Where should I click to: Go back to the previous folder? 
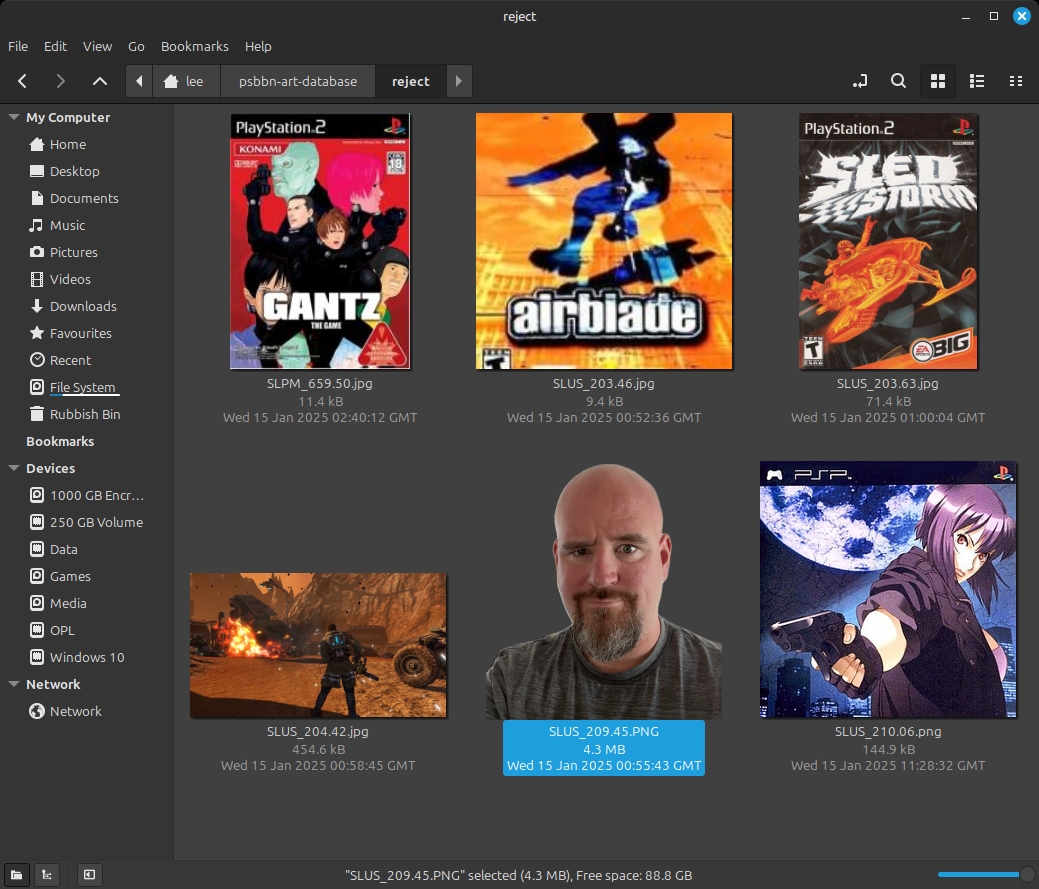23,81
